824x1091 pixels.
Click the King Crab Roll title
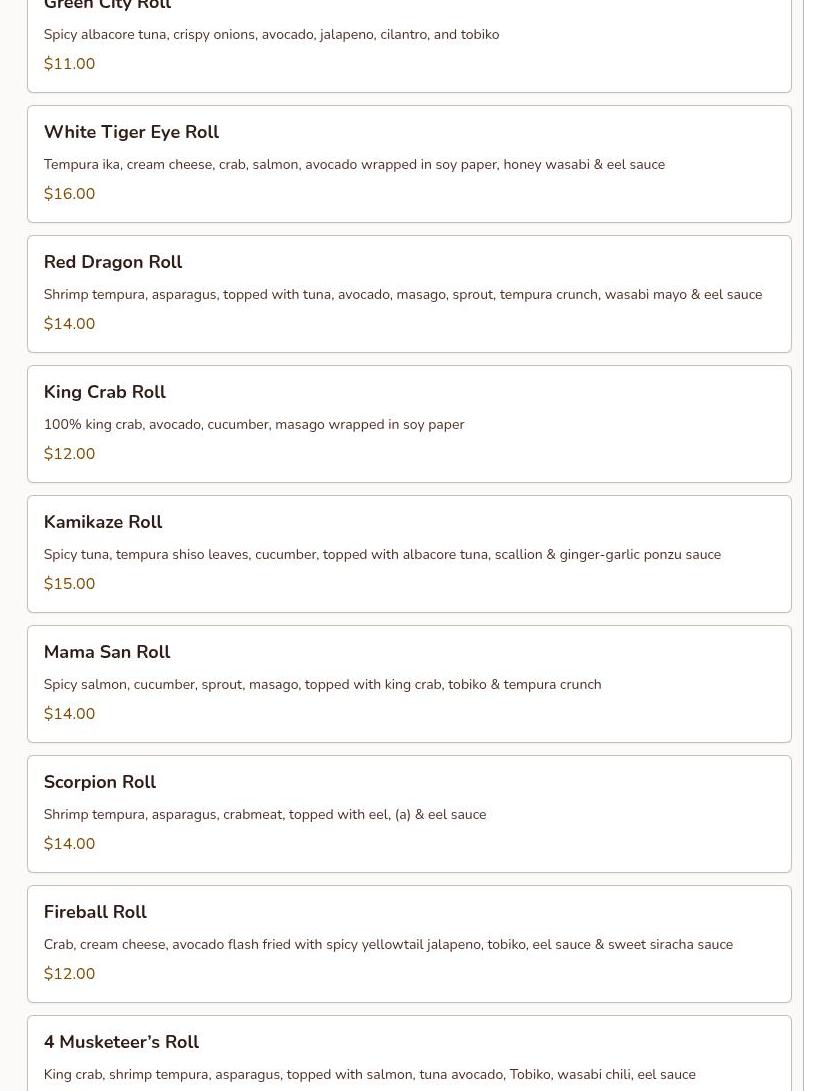coord(105,392)
